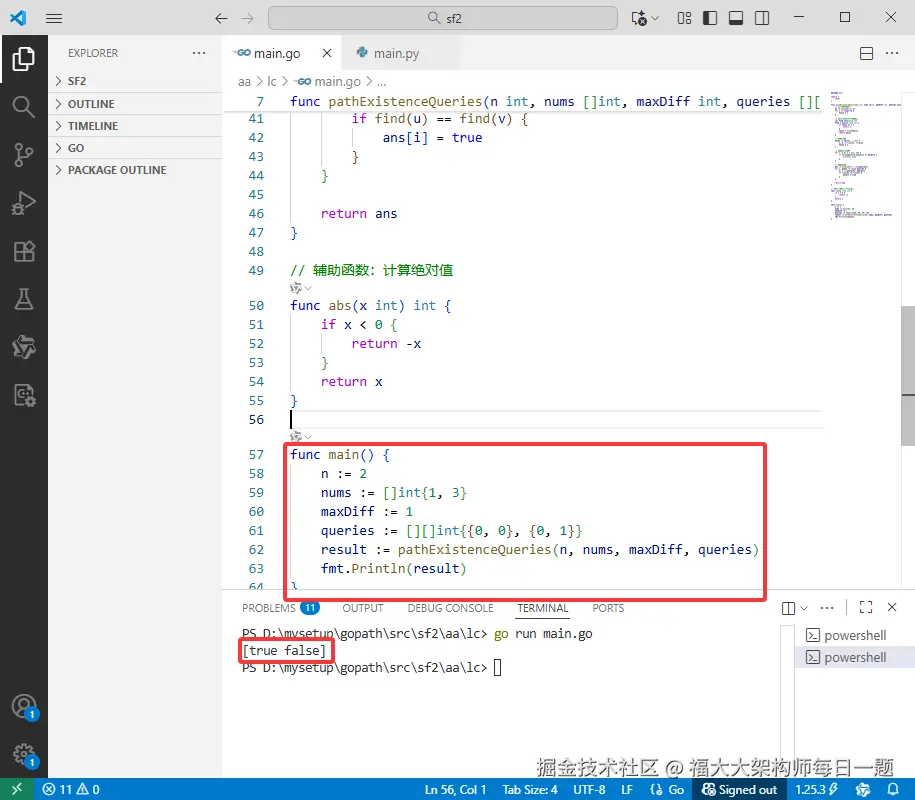The image size is (915, 800).
Task: Change Tab Size: 4 indentation setting
Action: (530, 789)
